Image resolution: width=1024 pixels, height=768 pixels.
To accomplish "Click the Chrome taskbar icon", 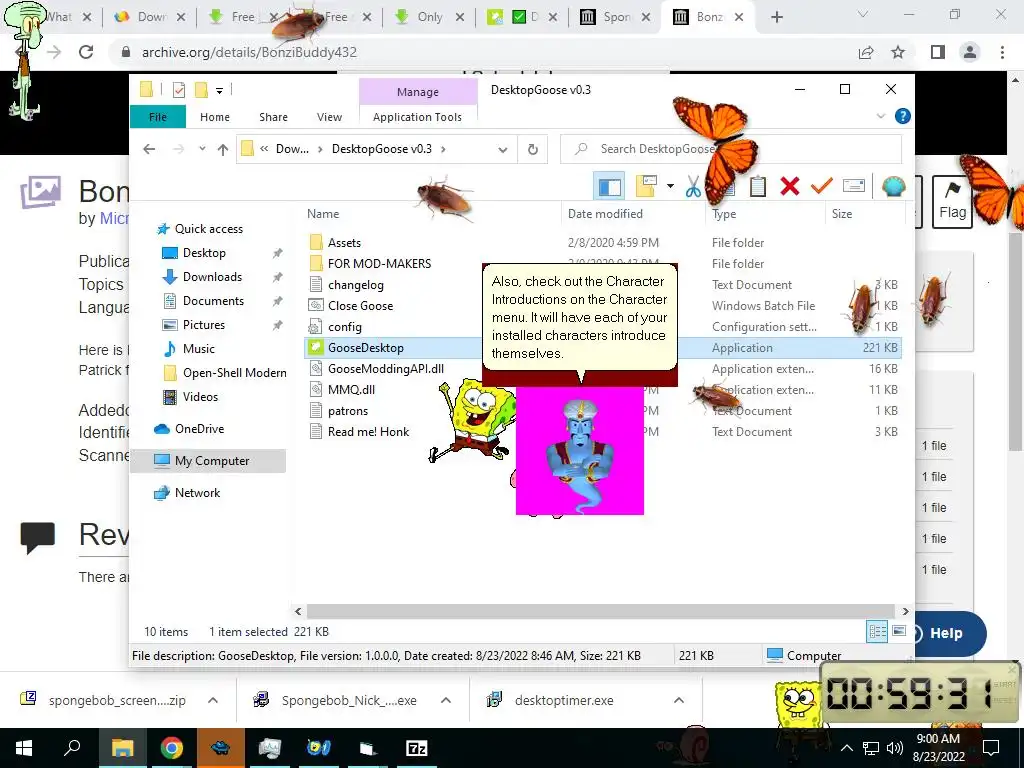I will pyautogui.click(x=171, y=748).
